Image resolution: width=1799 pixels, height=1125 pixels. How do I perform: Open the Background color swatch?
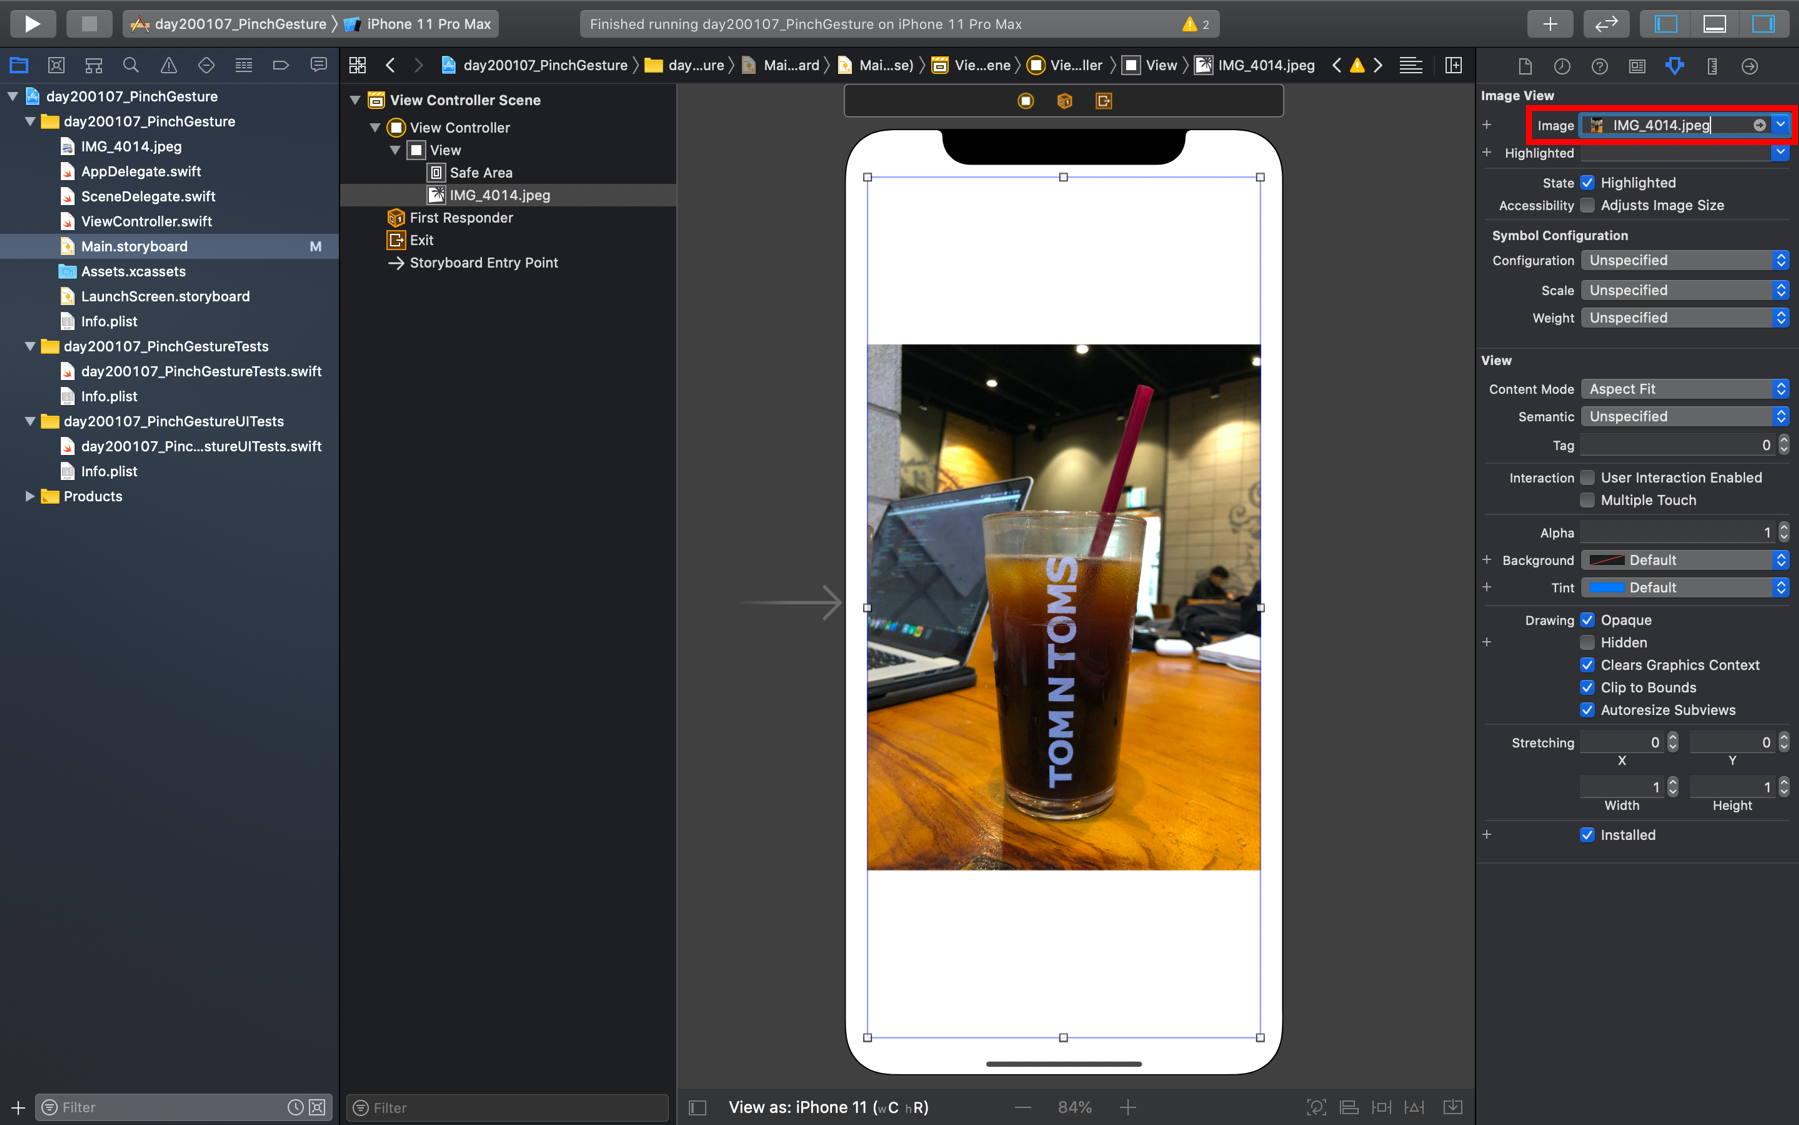(x=1607, y=560)
